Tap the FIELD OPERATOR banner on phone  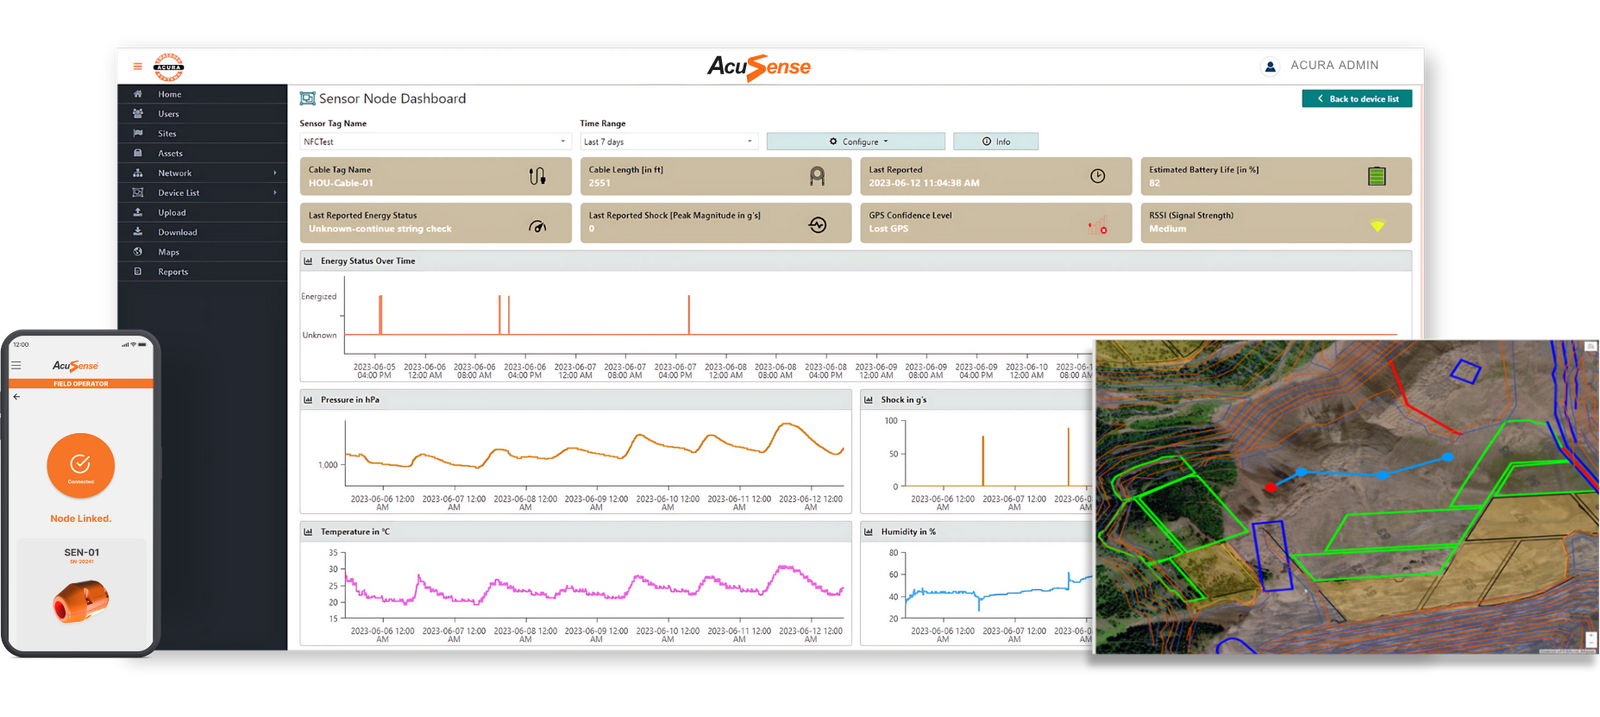pyautogui.click(x=81, y=384)
